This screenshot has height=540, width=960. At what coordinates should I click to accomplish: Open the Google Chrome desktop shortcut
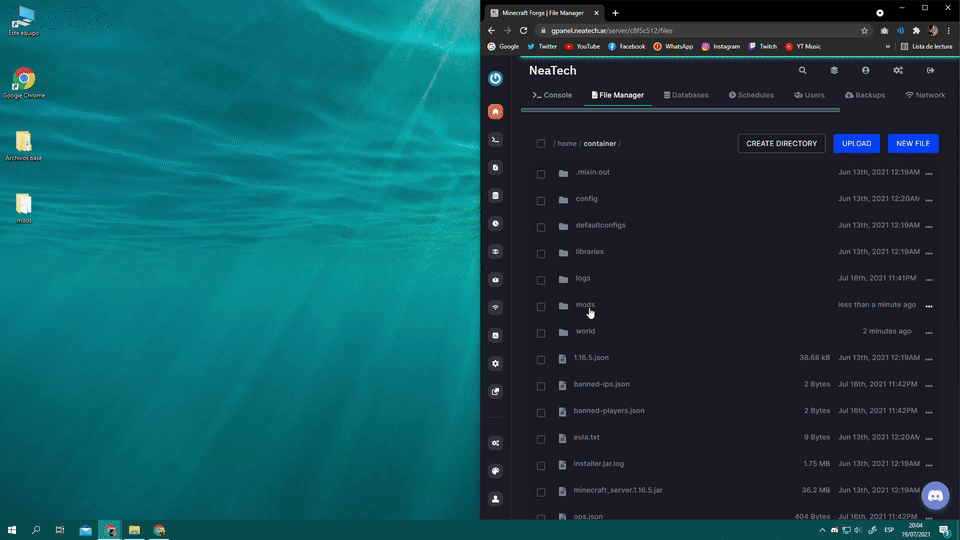[24, 83]
